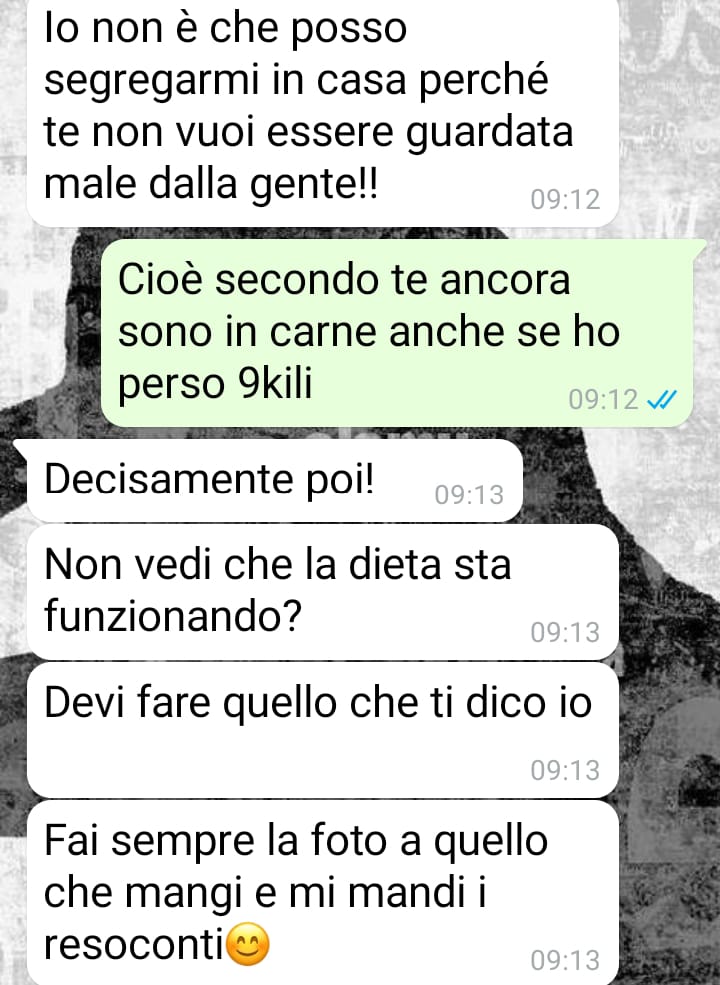Select the 'Non vedi che la dieta' message
720x985 pixels.
(323, 592)
